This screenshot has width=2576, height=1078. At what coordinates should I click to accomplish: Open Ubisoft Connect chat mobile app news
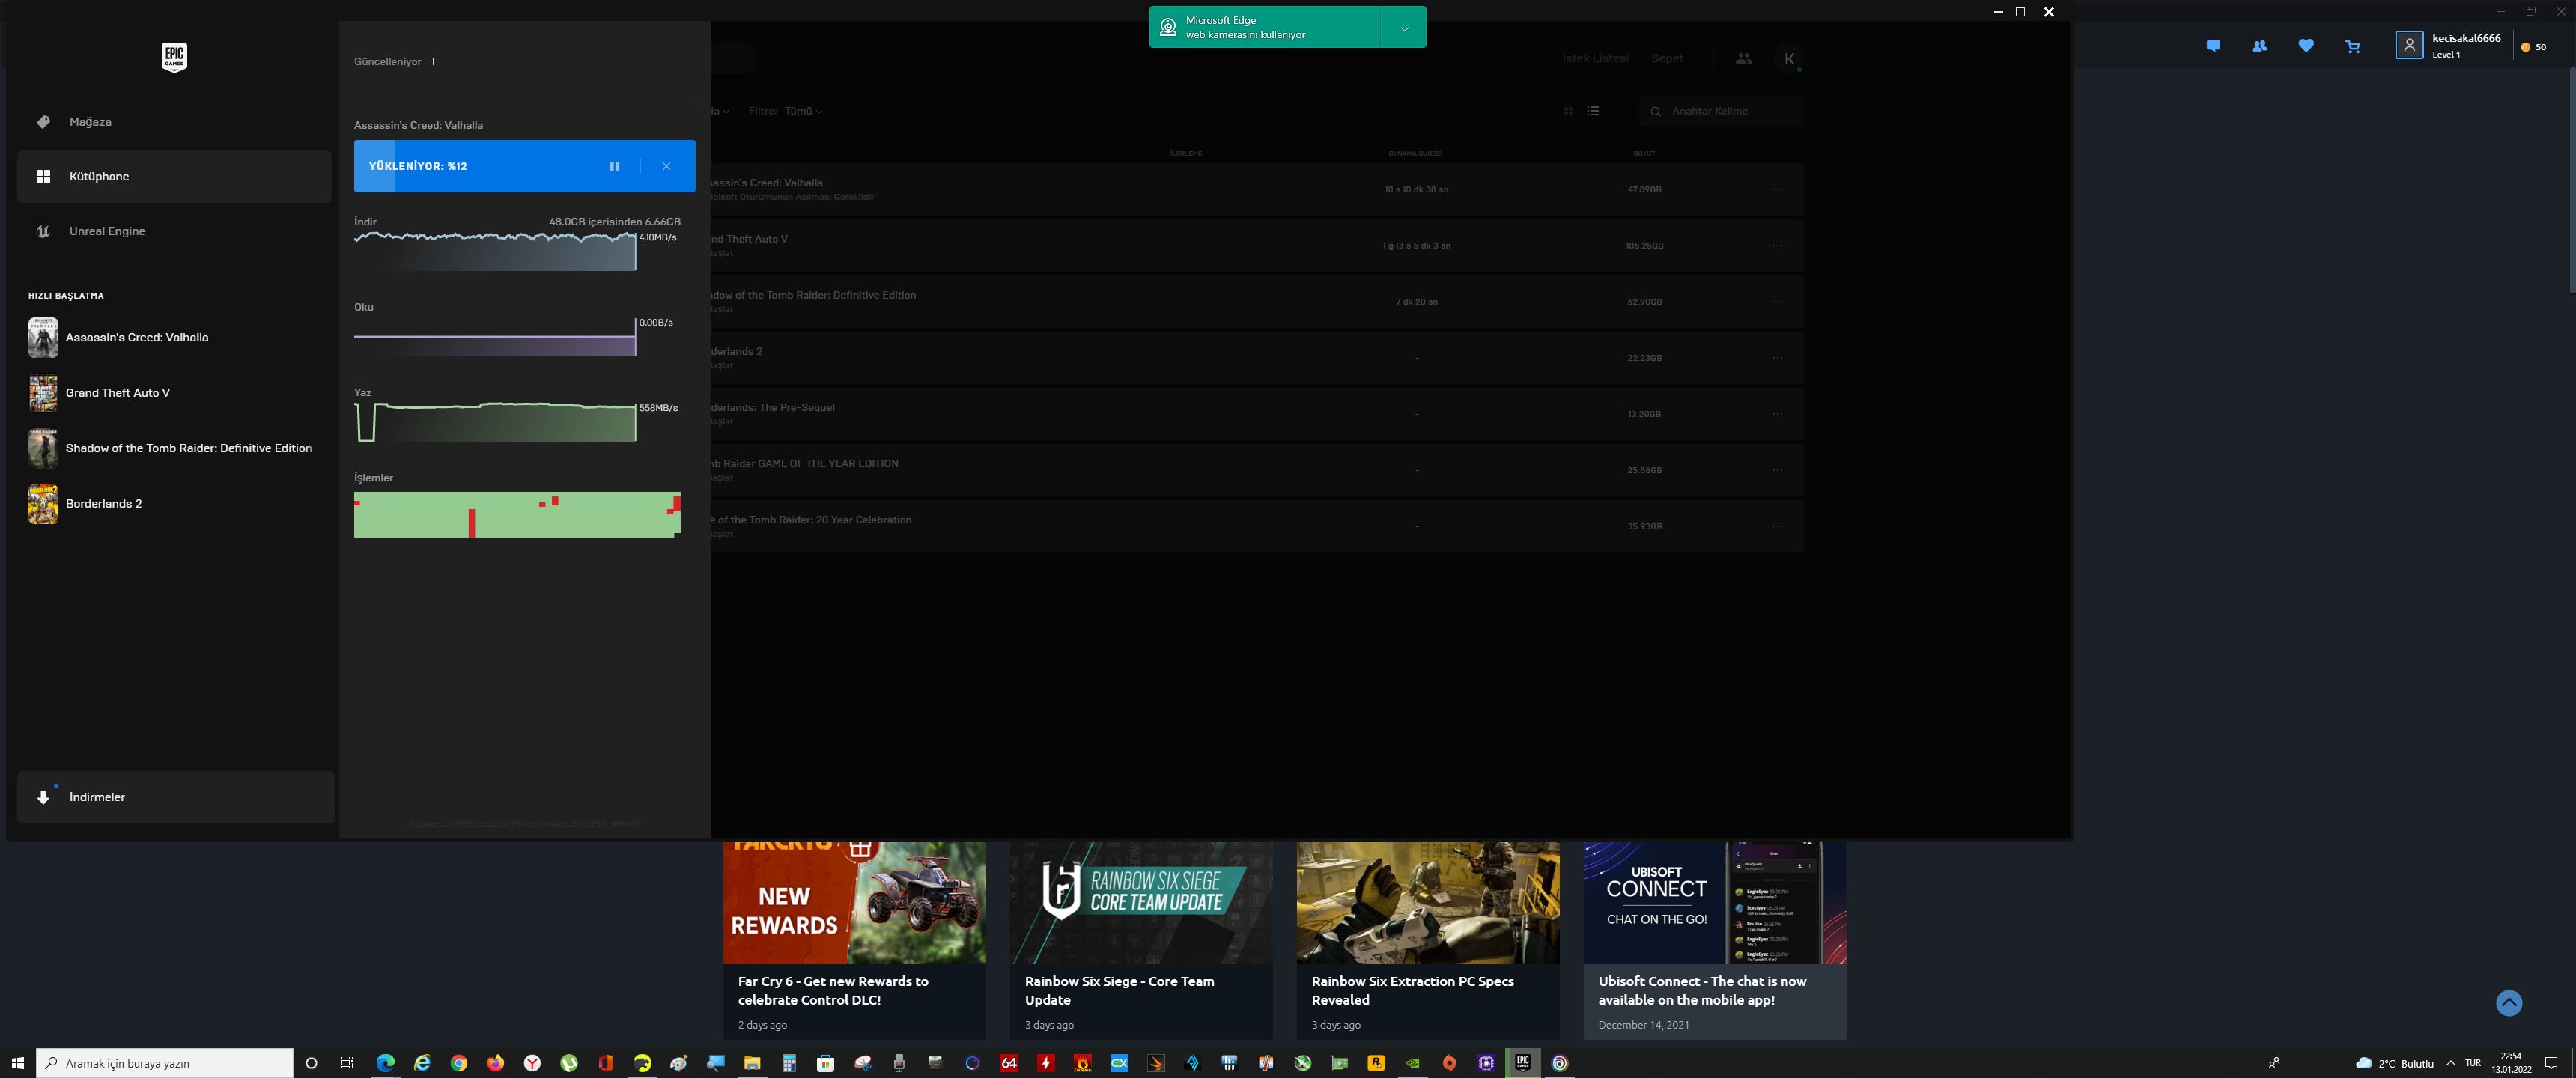1715,940
